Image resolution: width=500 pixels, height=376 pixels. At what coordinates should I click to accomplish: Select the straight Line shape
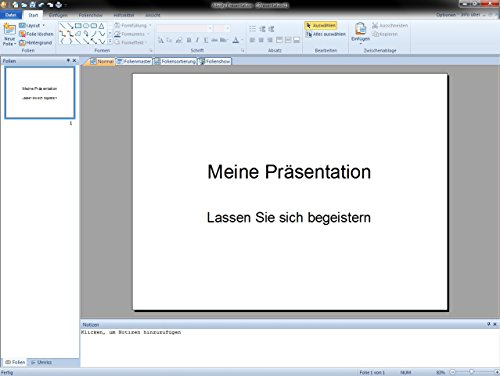(x=62, y=26)
